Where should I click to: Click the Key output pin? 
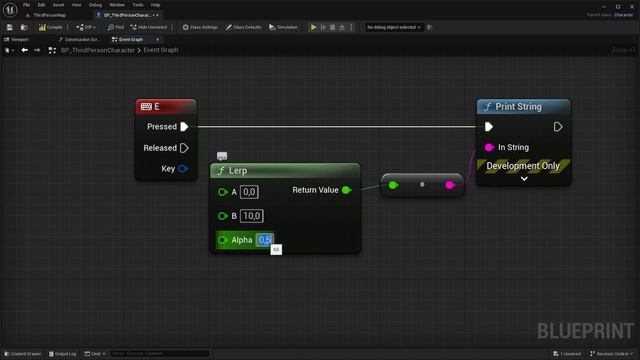pos(183,169)
